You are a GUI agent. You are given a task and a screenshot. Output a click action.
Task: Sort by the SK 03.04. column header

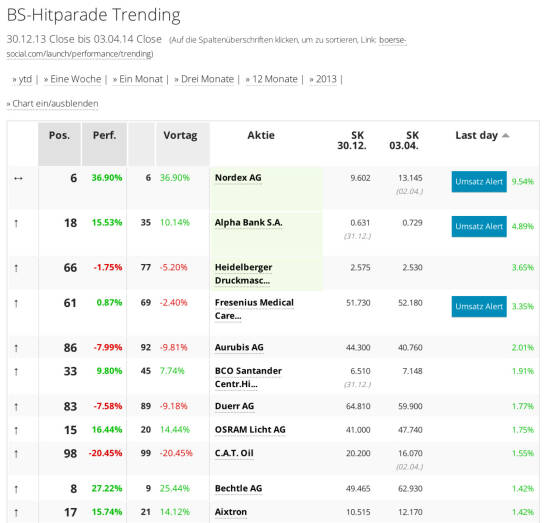pyautogui.click(x=404, y=140)
